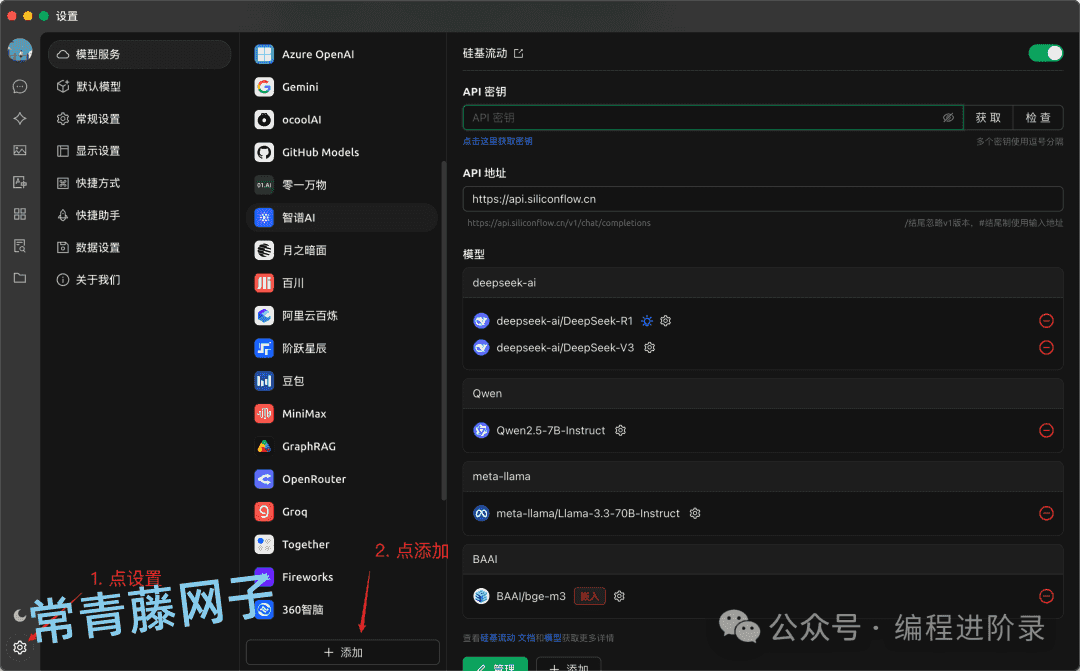Open 数据设置 settings section
The width and height of the screenshot is (1080, 671).
point(140,247)
